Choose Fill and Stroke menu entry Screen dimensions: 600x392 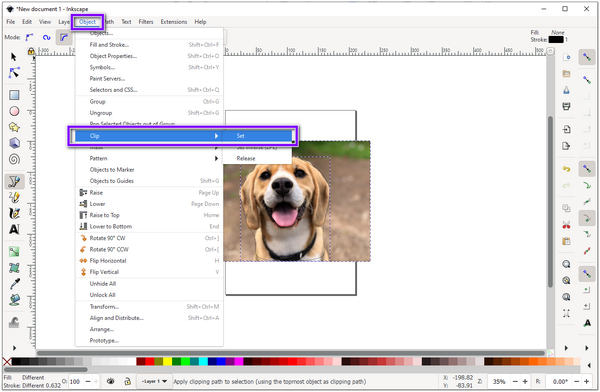[149, 45]
